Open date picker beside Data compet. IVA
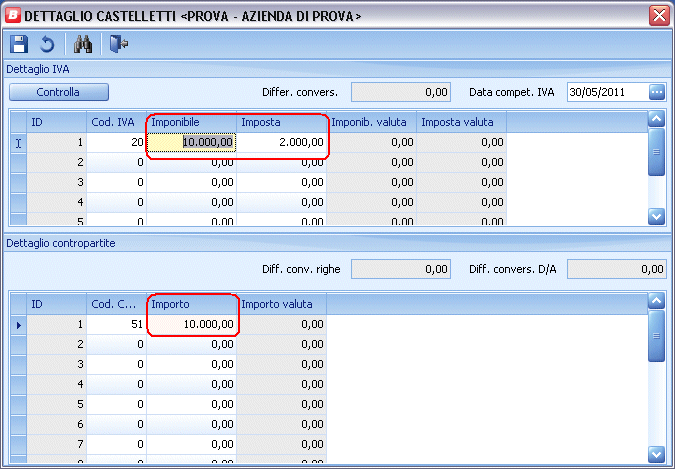Viewport: 675px width, 469px height. [656, 92]
